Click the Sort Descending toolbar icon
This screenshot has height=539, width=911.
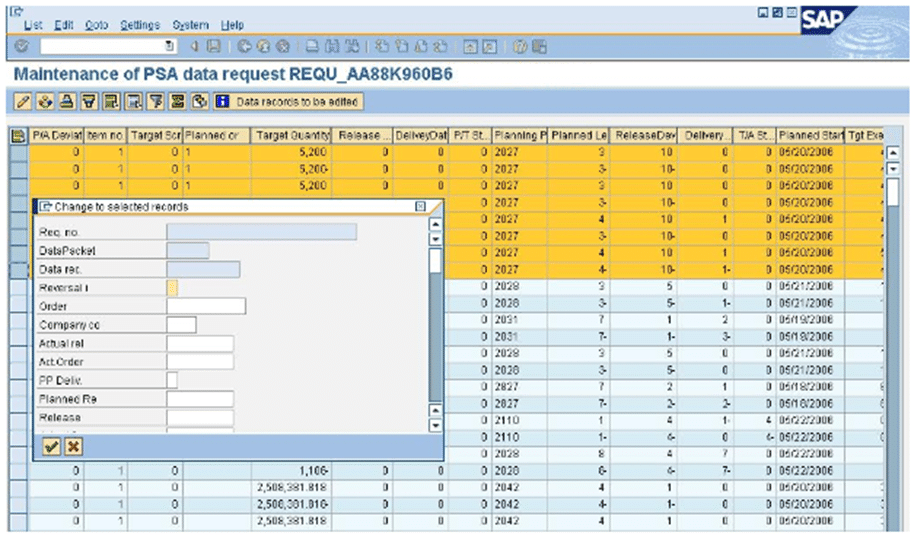(89, 102)
